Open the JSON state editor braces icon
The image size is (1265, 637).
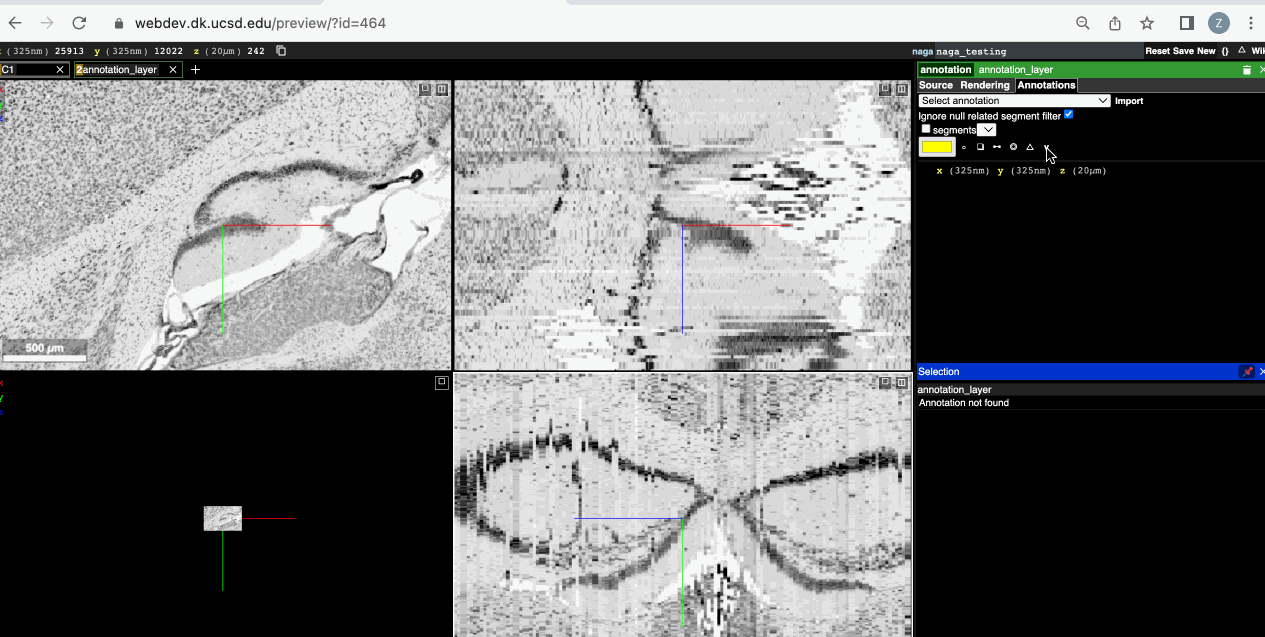pyautogui.click(x=1225, y=51)
